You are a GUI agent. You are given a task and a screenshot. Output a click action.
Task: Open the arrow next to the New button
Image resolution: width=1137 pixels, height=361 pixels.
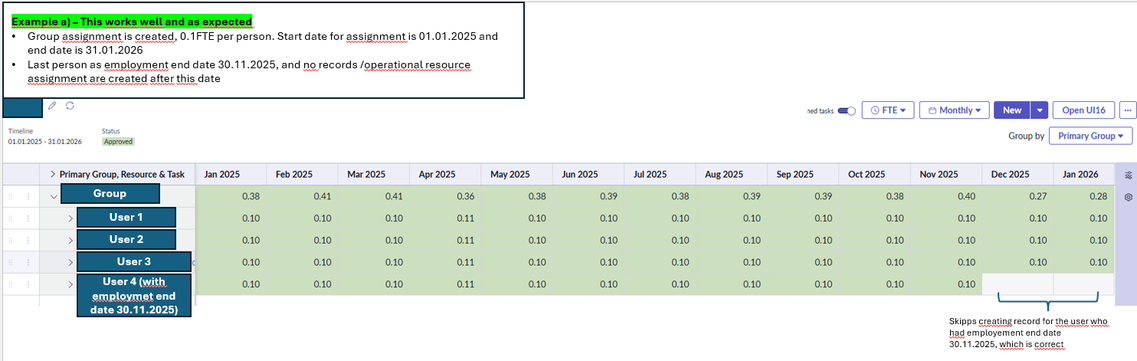click(x=1041, y=110)
